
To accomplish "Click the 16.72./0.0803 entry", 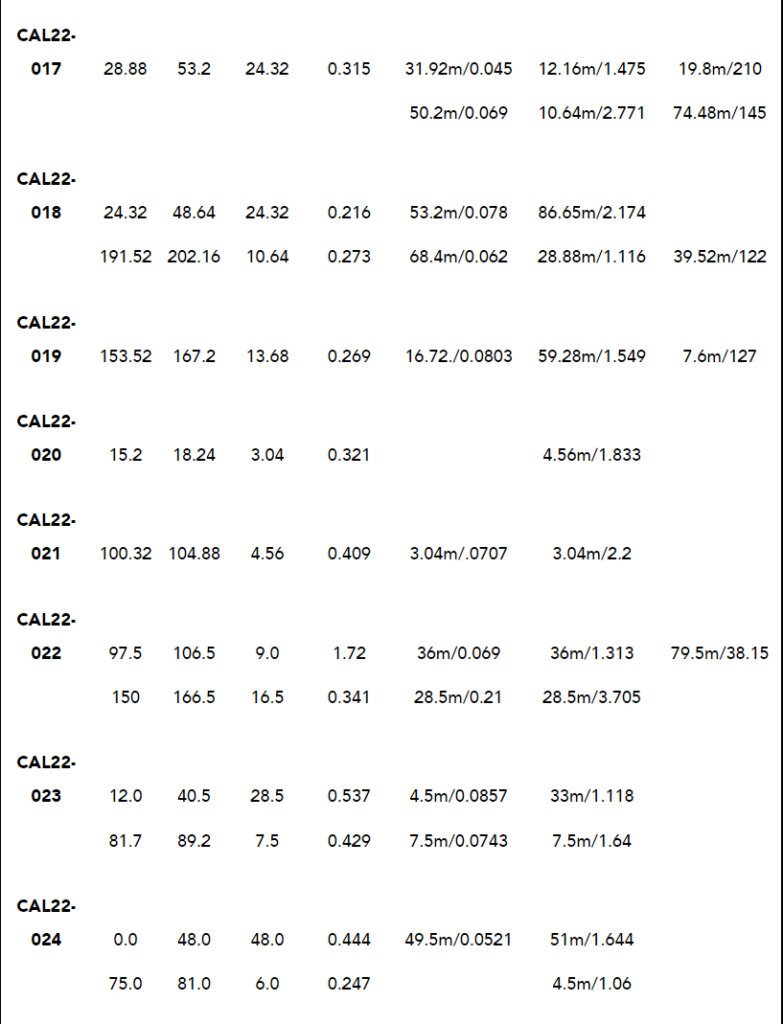I will pyautogui.click(x=458, y=356).
